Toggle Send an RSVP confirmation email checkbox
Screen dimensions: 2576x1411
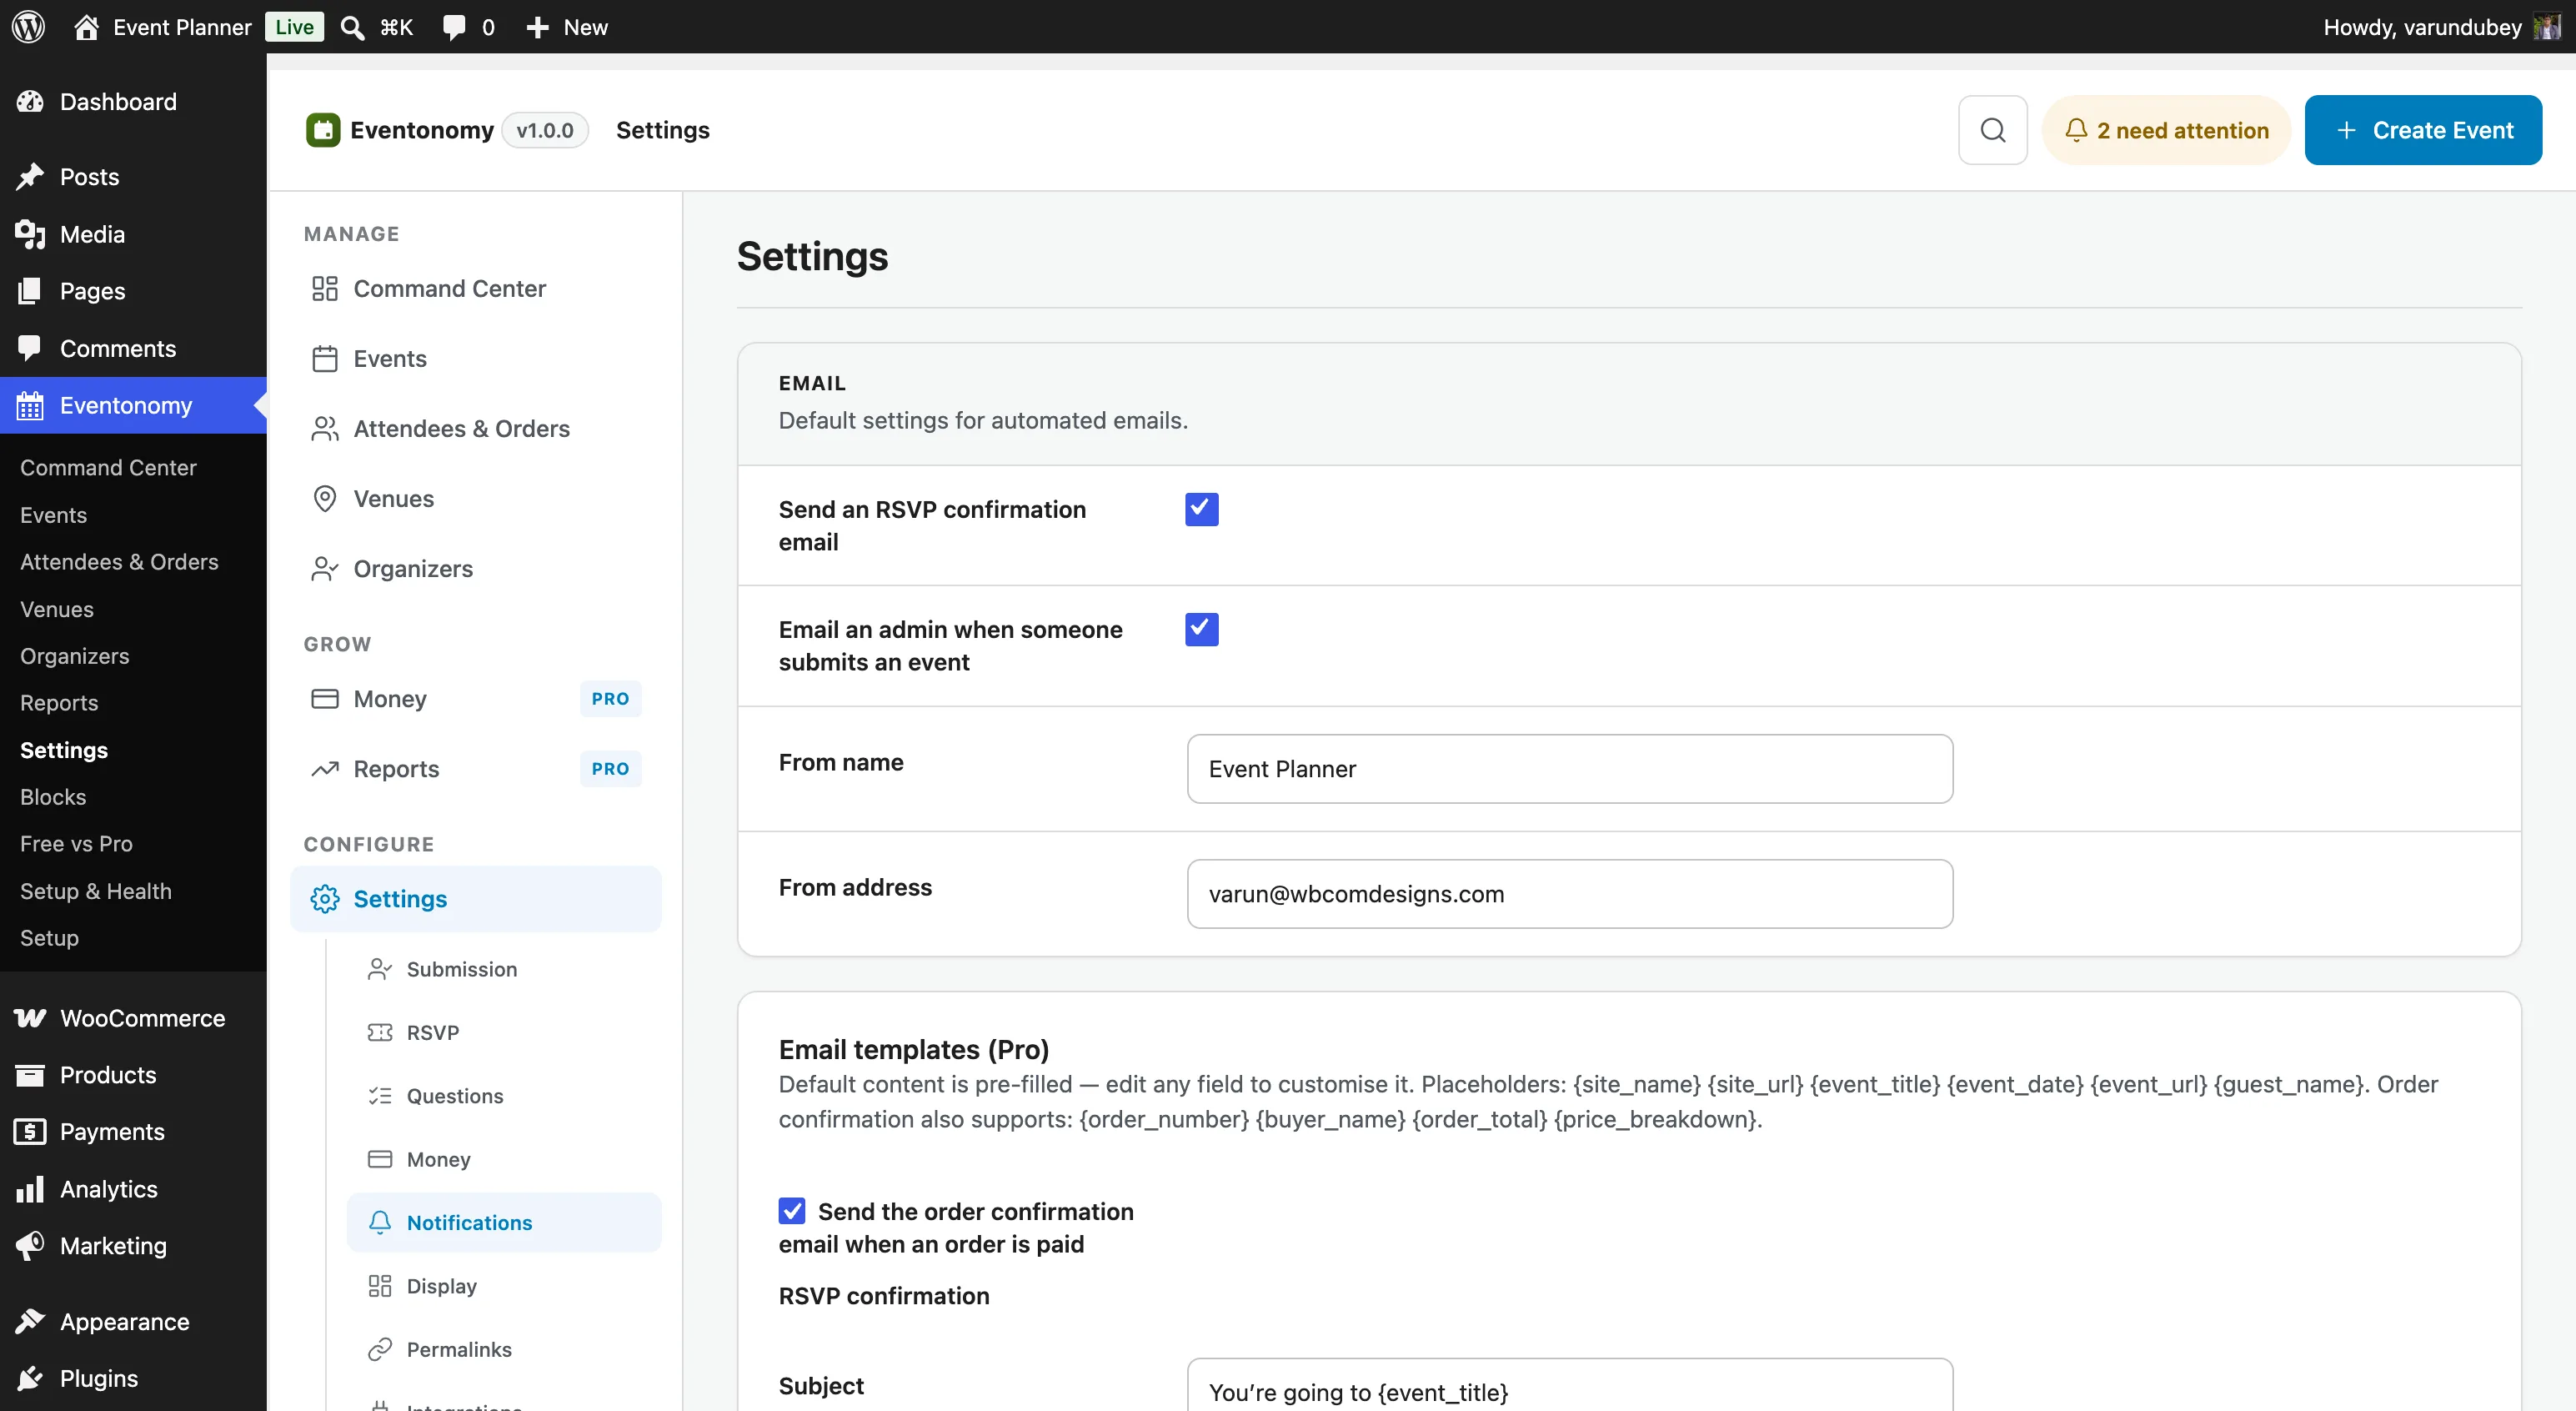coord(1201,509)
